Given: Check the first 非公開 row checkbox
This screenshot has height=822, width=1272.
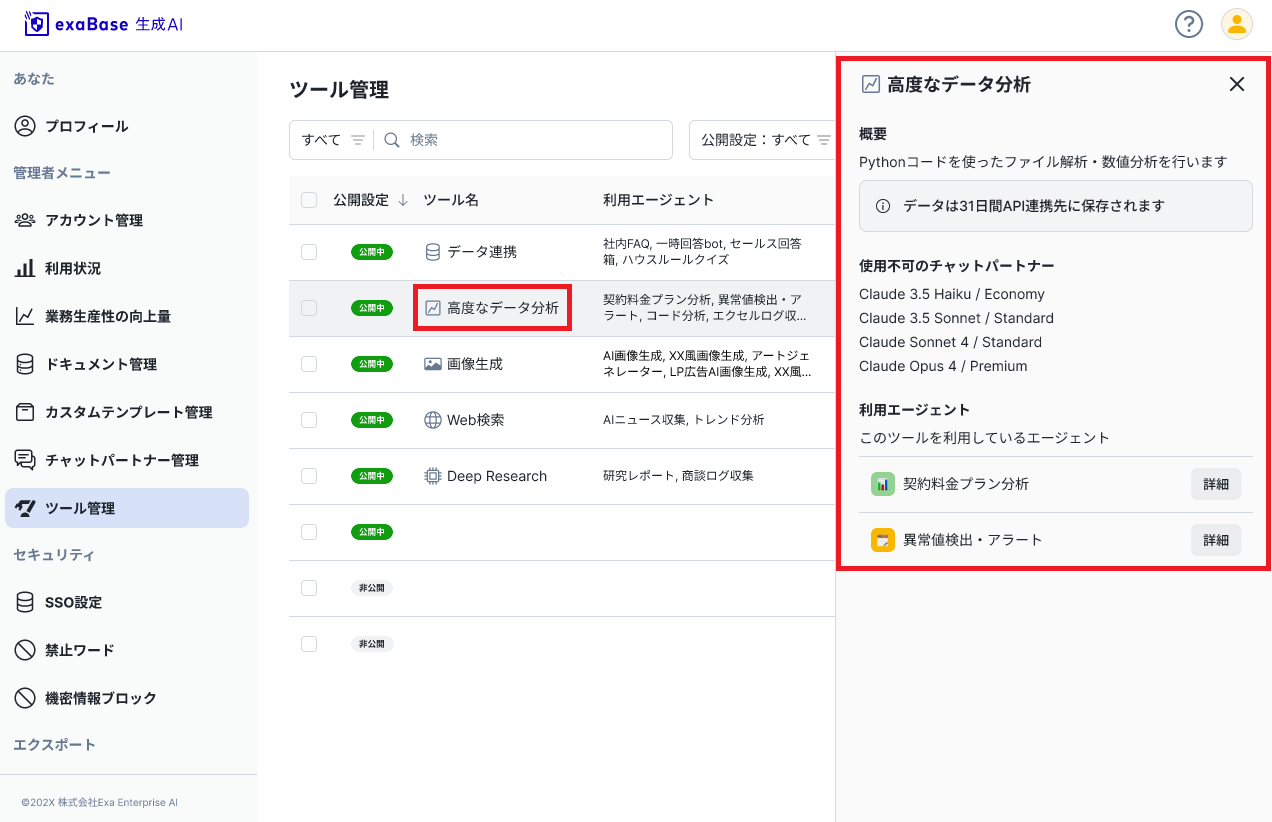Looking at the screenshot, I should (309, 588).
